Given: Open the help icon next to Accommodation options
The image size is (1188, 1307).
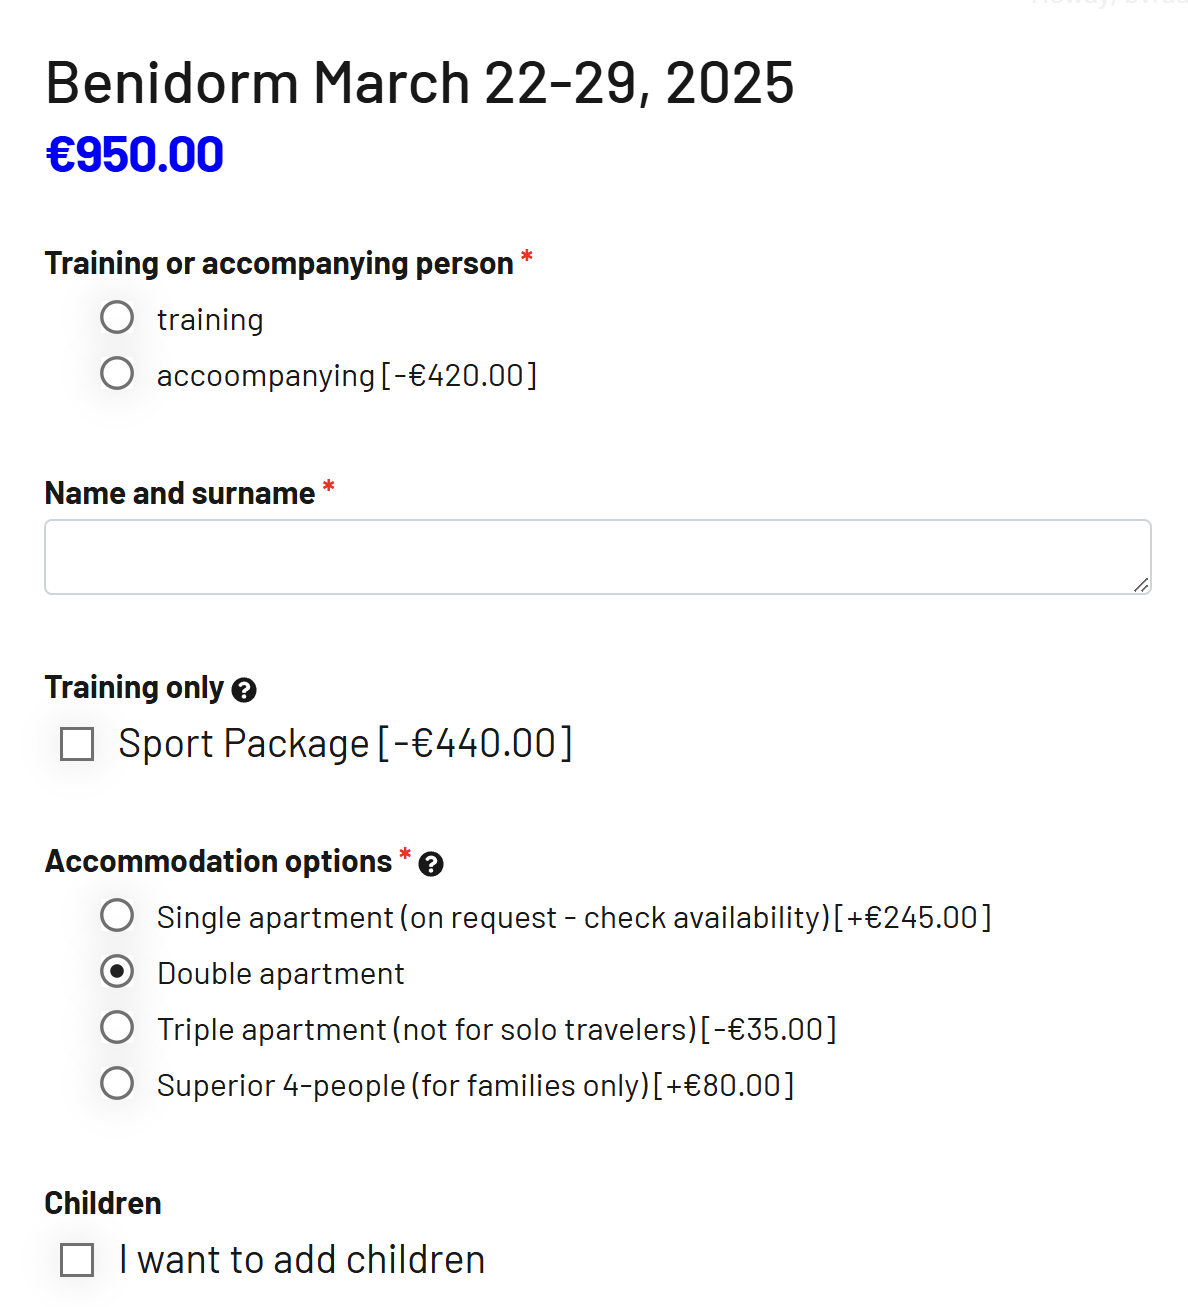Looking at the screenshot, I should (x=431, y=864).
